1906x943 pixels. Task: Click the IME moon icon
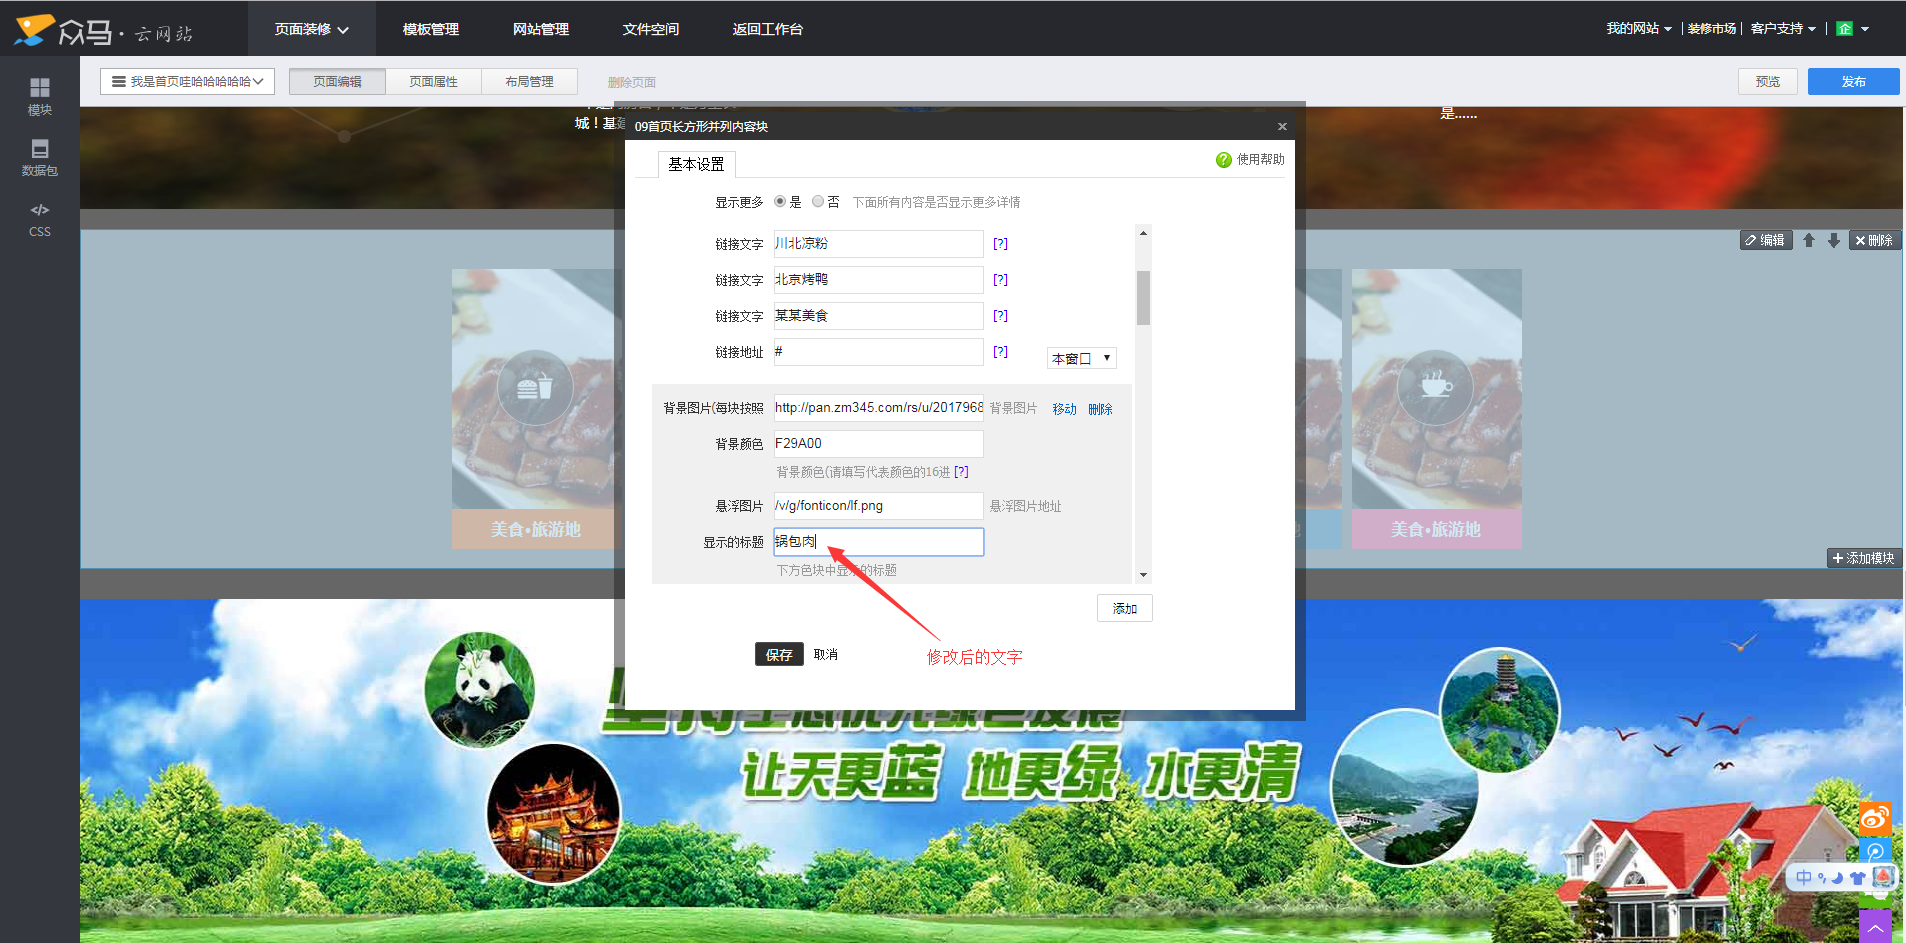click(x=1836, y=878)
